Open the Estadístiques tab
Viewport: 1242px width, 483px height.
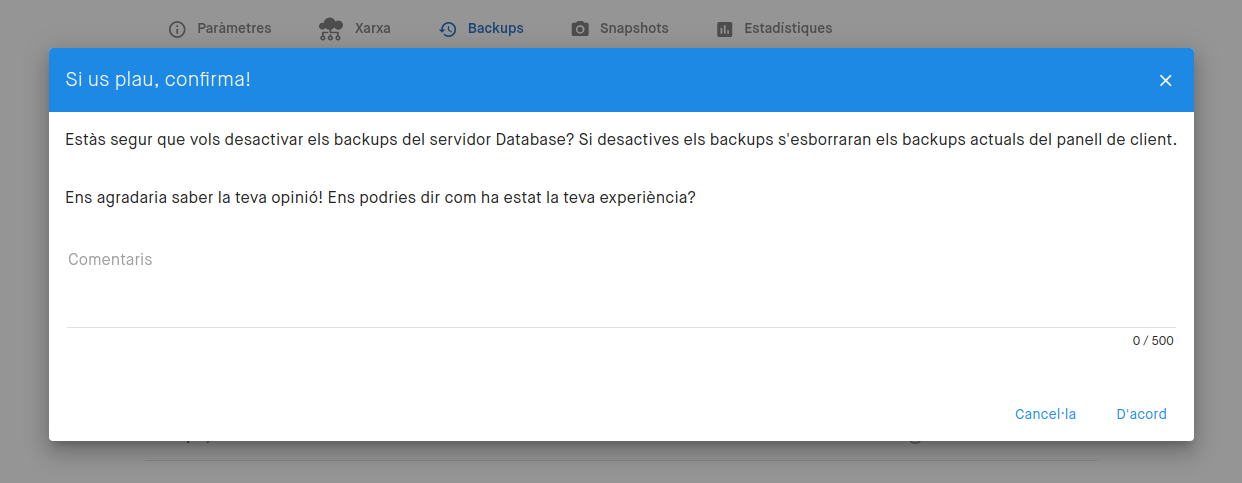774,28
